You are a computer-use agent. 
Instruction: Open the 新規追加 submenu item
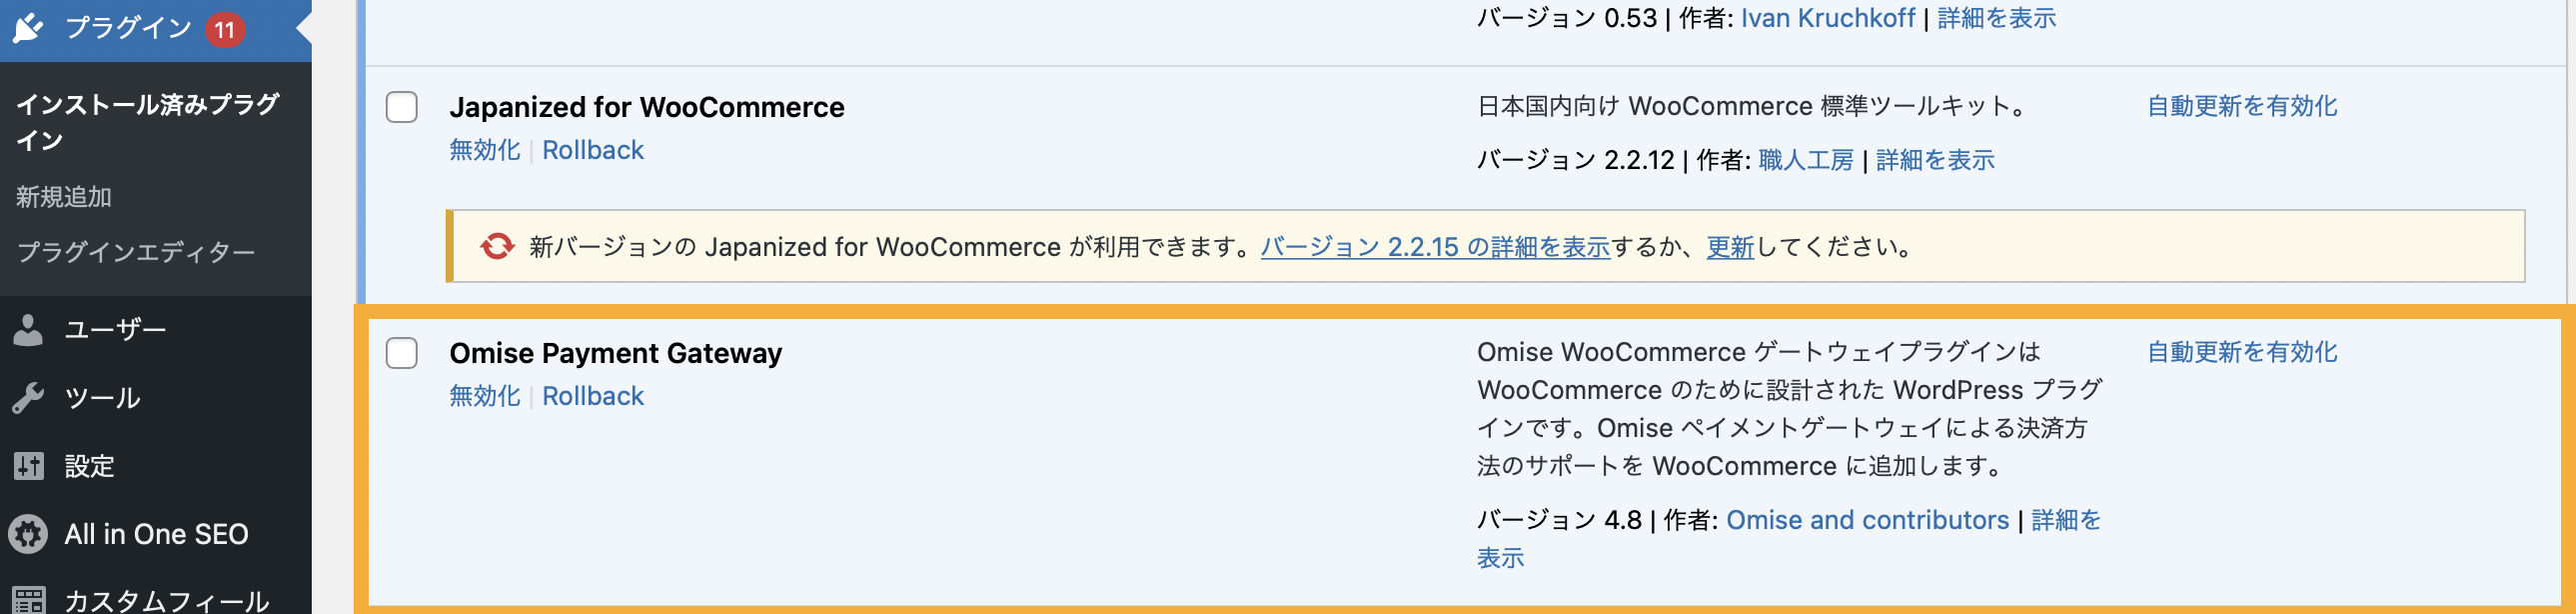point(64,197)
